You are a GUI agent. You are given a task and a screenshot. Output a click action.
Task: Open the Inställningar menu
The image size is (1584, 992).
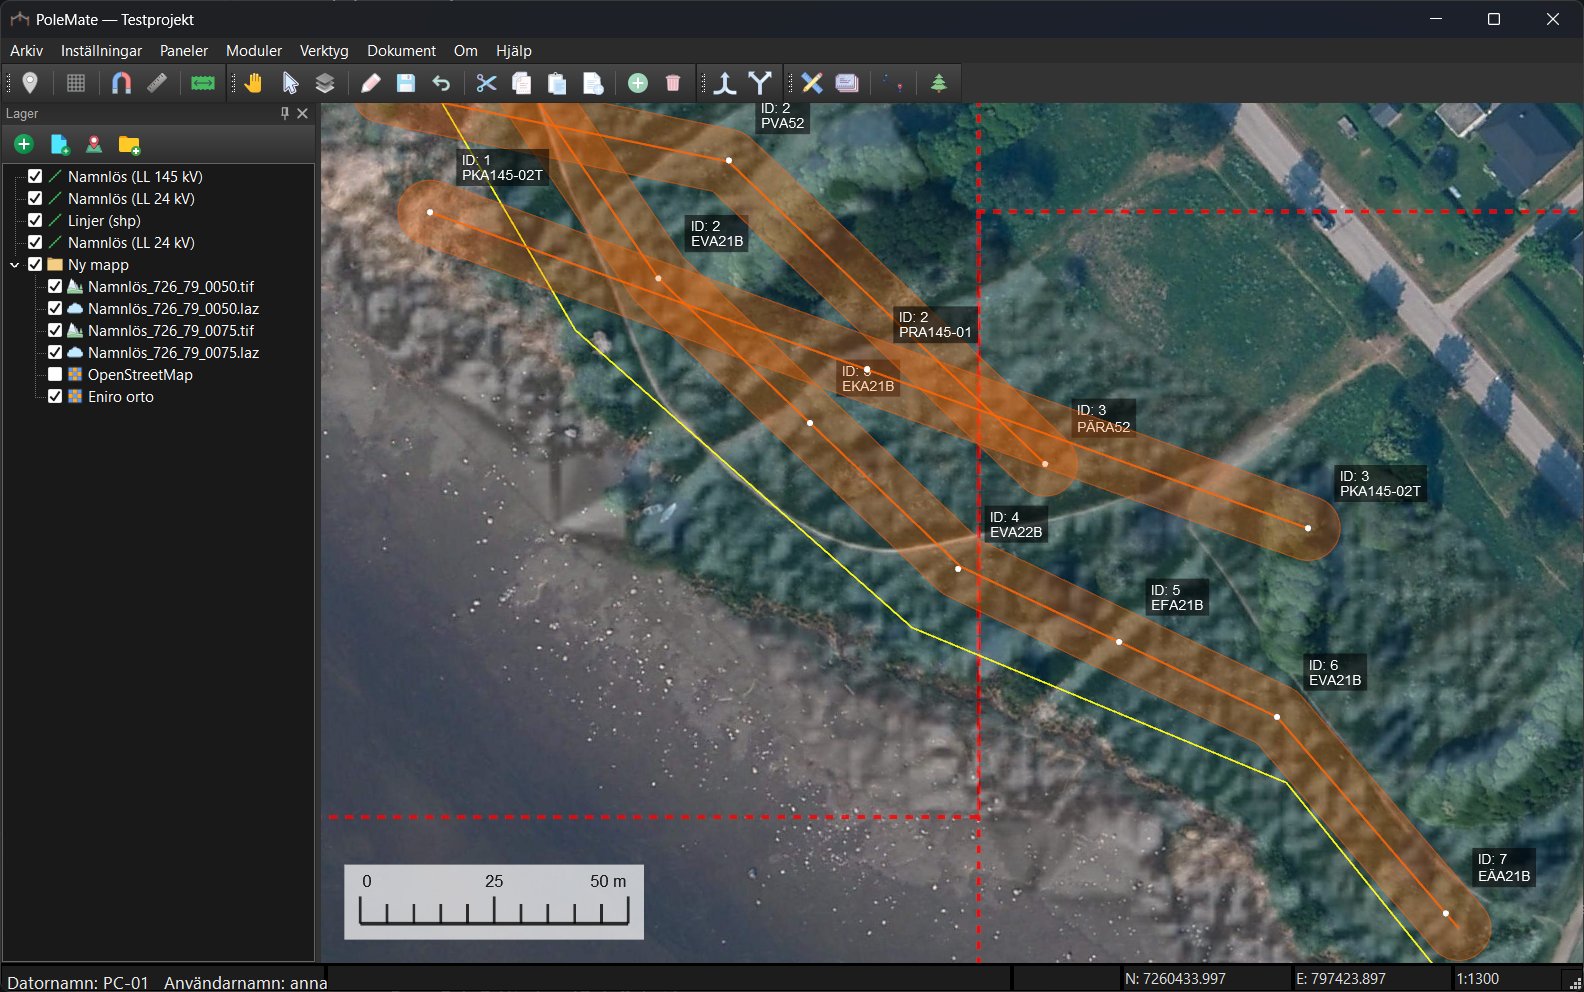click(x=101, y=51)
